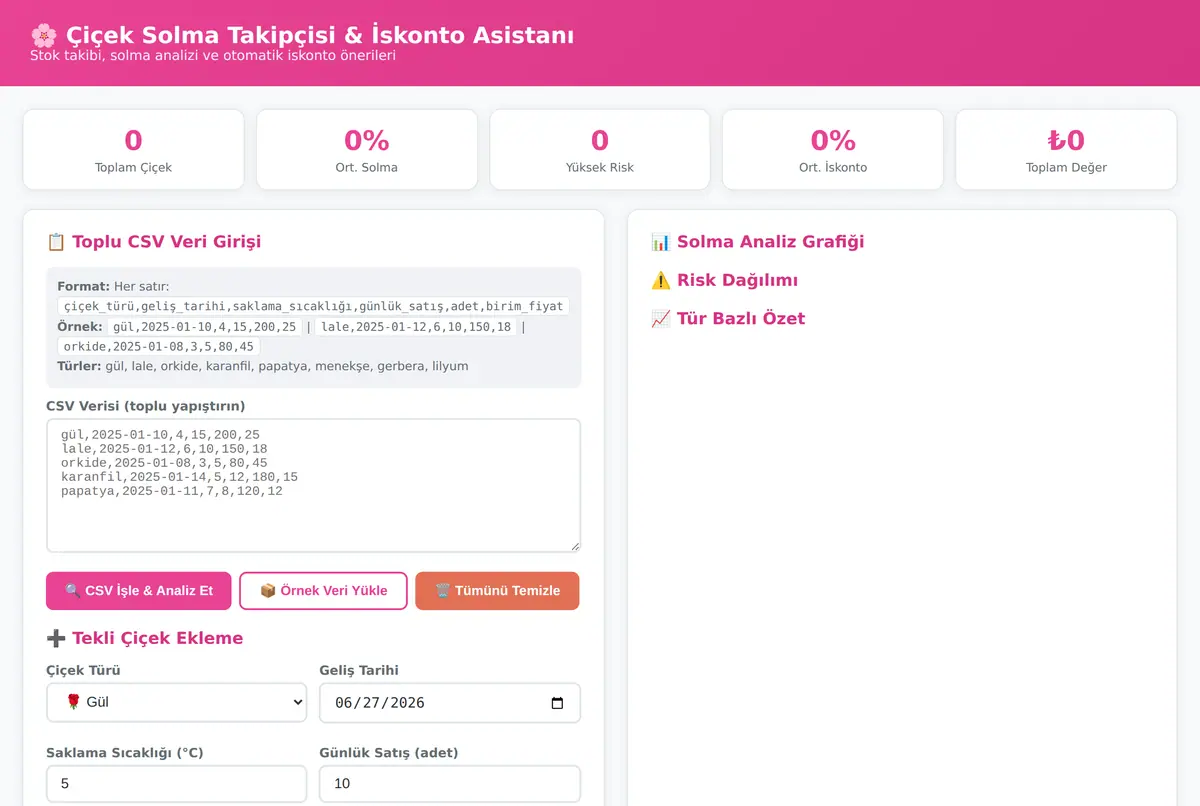Click the Günlük Satış (adet) input
This screenshot has width=1200, height=806.
tap(450, 784)
